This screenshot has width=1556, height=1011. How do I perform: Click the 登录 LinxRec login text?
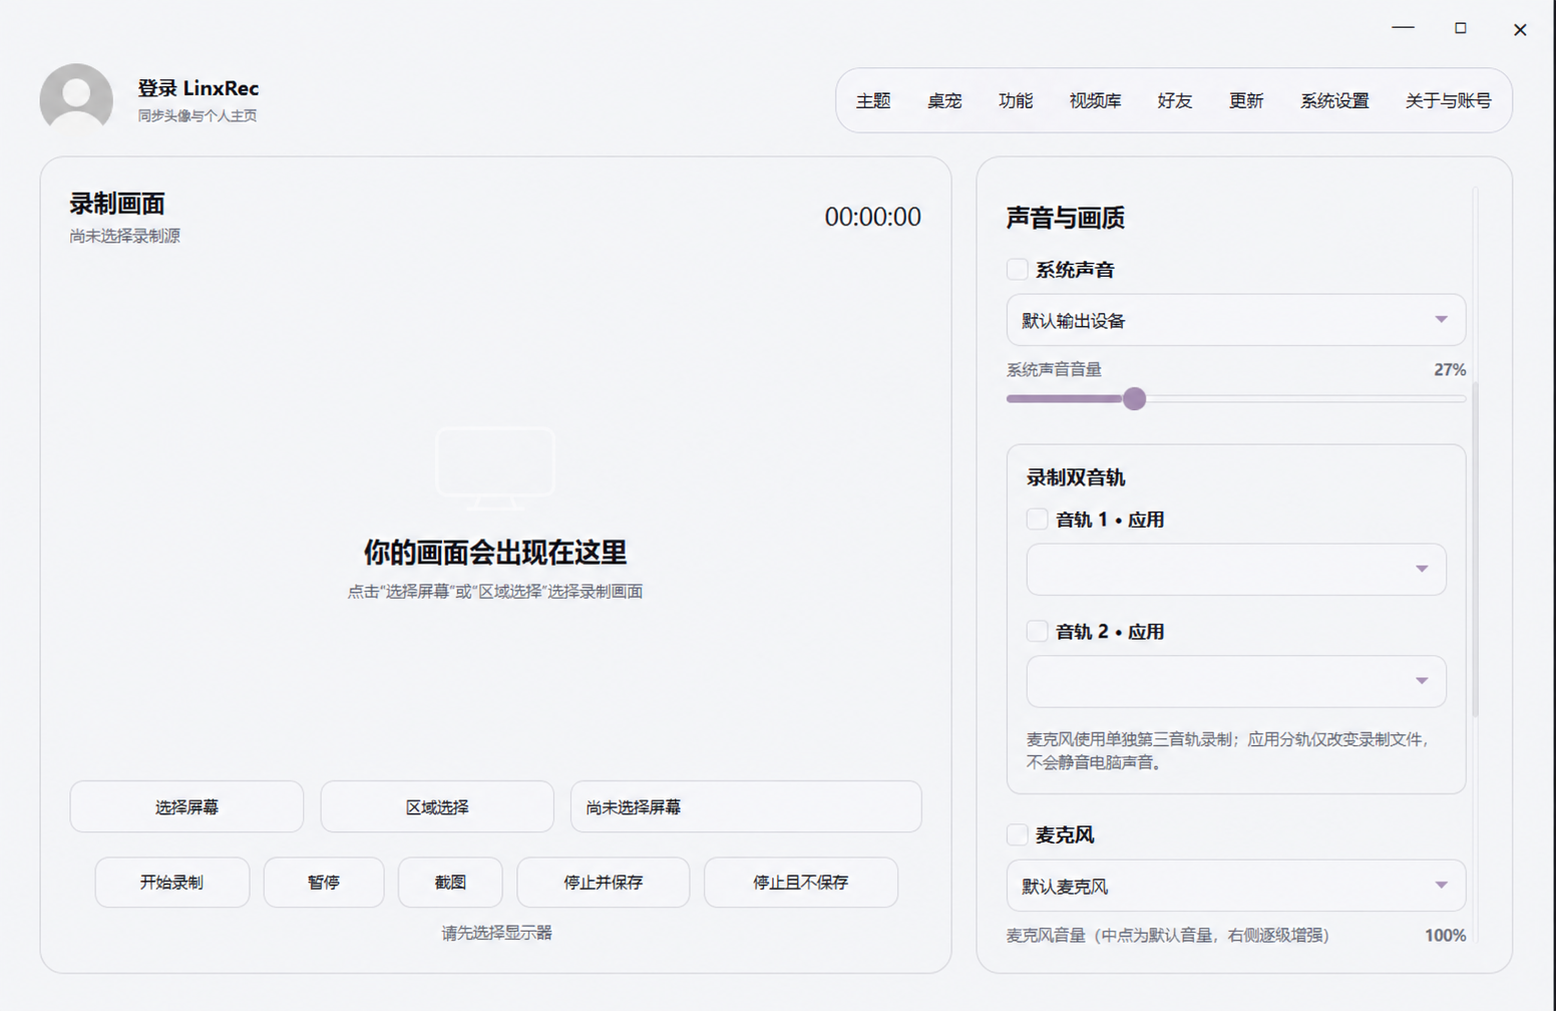[198, 88]
